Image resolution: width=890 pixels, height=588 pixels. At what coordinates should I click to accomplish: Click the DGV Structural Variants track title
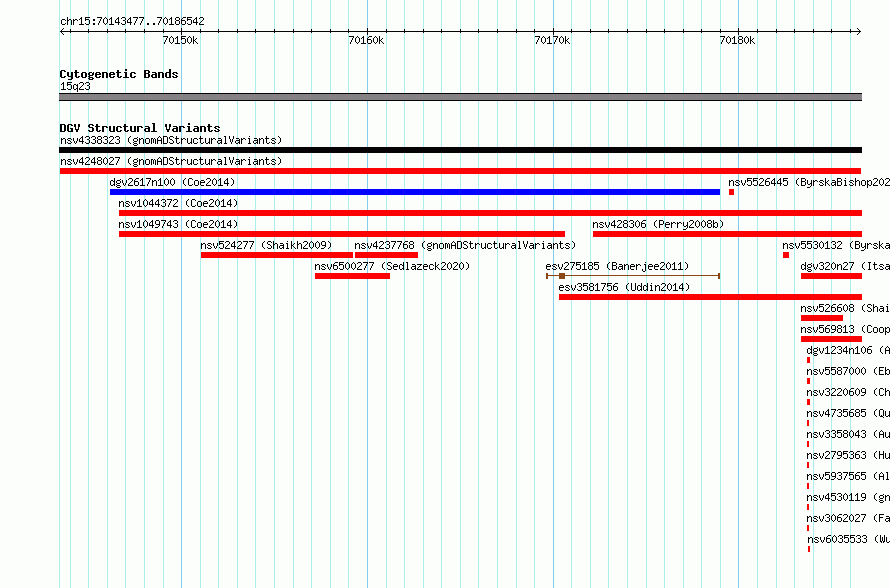coord(140,128)
